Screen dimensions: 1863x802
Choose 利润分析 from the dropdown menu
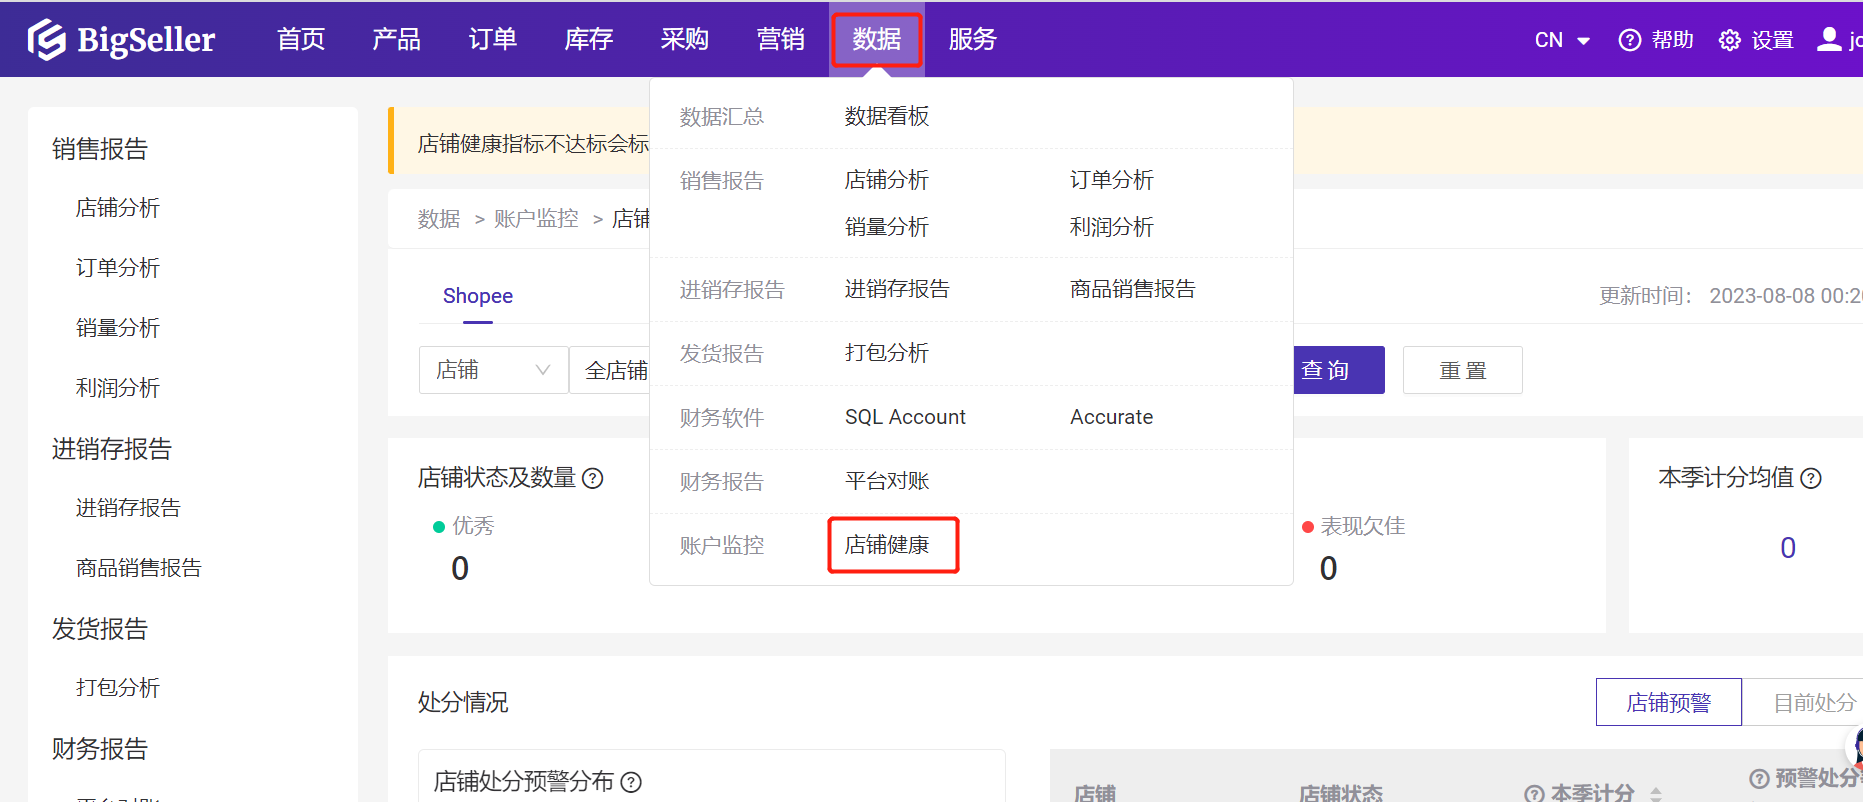[1111, 227]
